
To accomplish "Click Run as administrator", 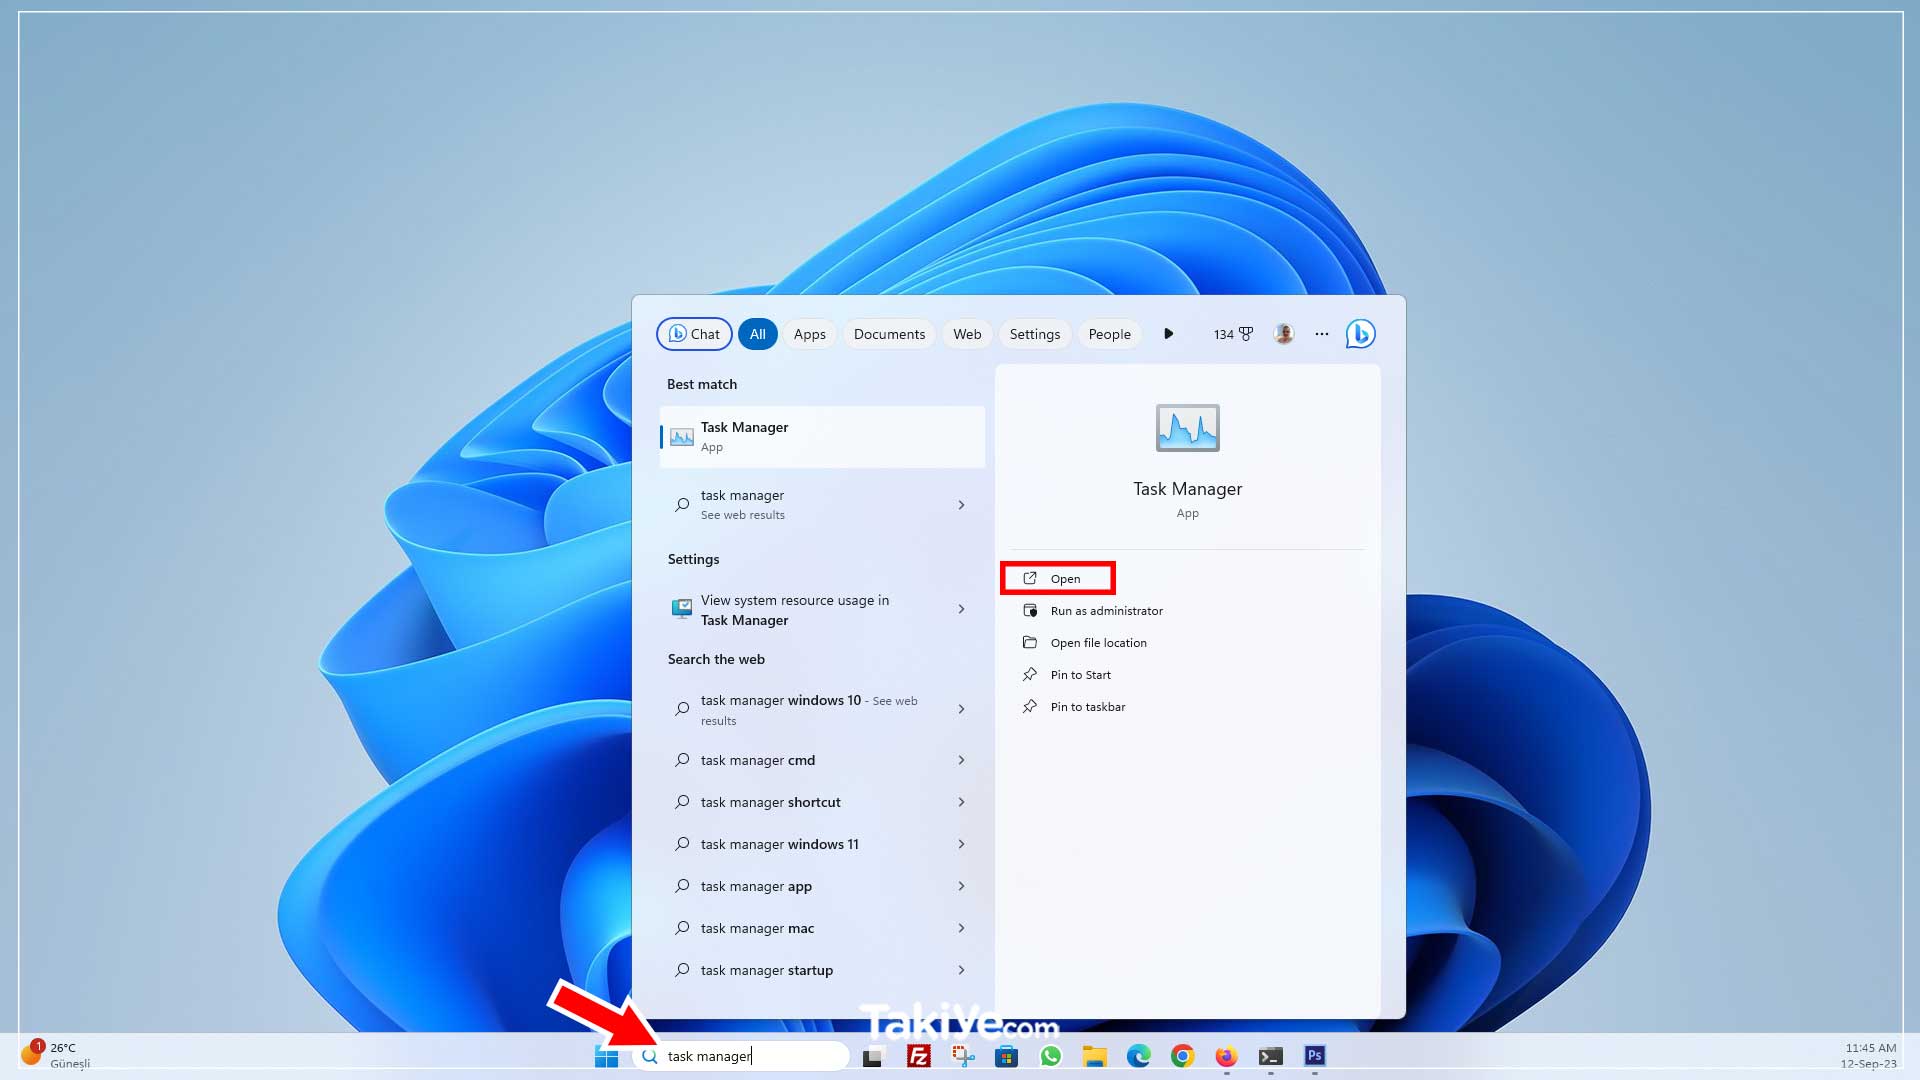I will tap(1106, 610).
